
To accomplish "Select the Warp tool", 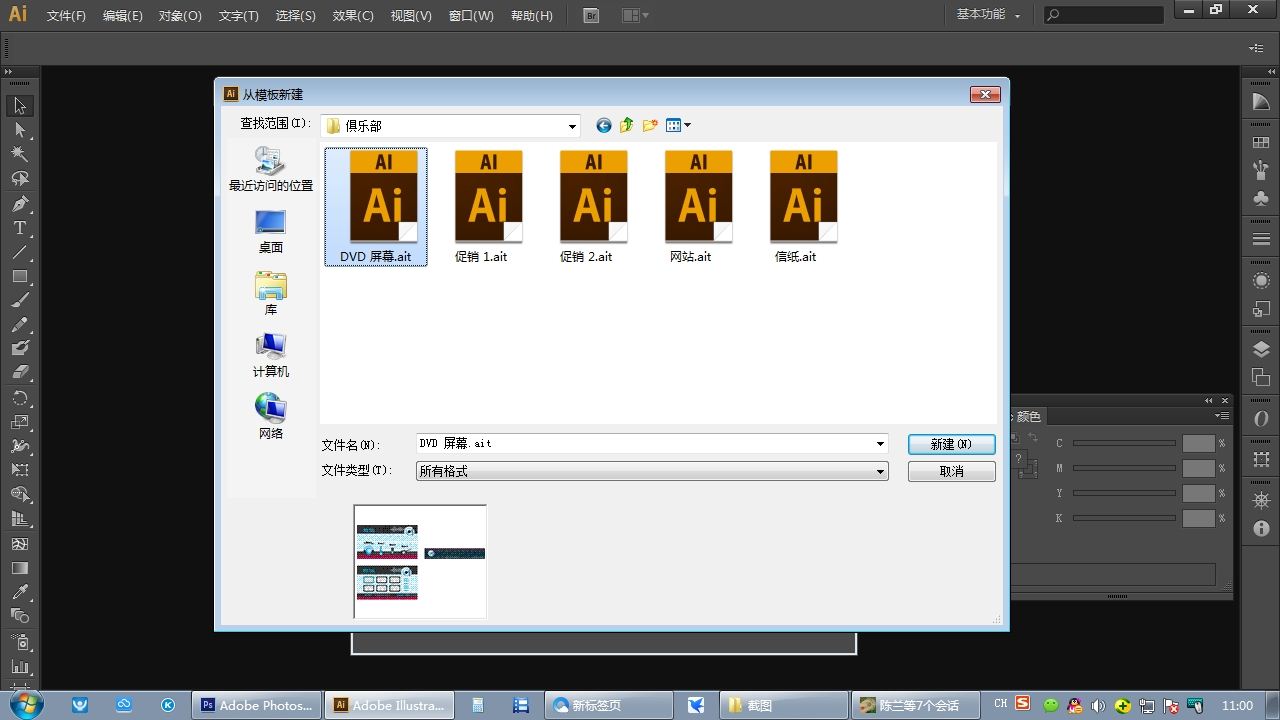I will (20, 445).
